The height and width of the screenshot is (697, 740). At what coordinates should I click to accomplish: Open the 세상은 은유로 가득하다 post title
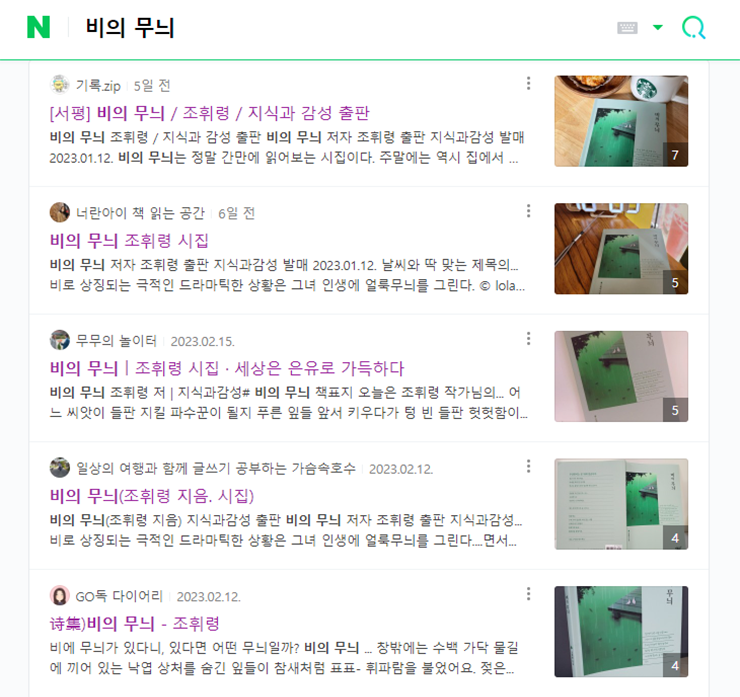click(x=227, y=368)
